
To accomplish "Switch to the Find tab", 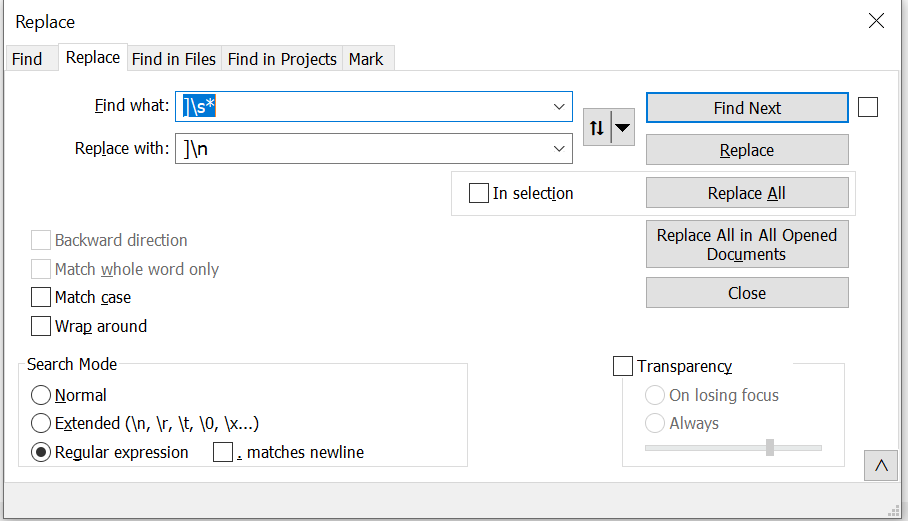I will 27,59.
